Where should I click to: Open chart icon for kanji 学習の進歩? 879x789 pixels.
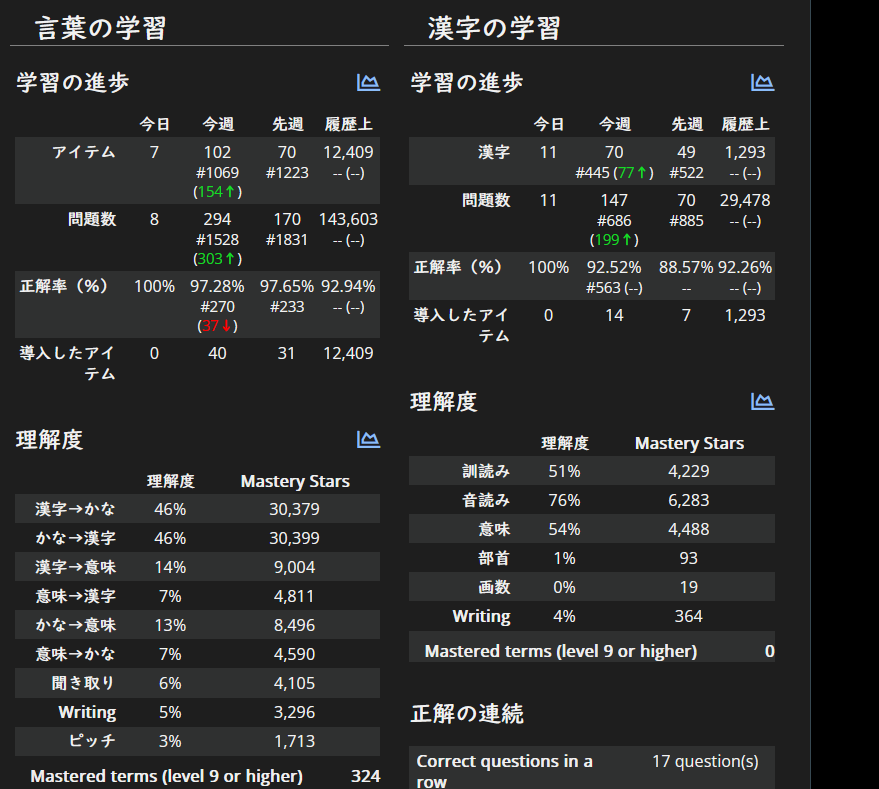point(762,82)
